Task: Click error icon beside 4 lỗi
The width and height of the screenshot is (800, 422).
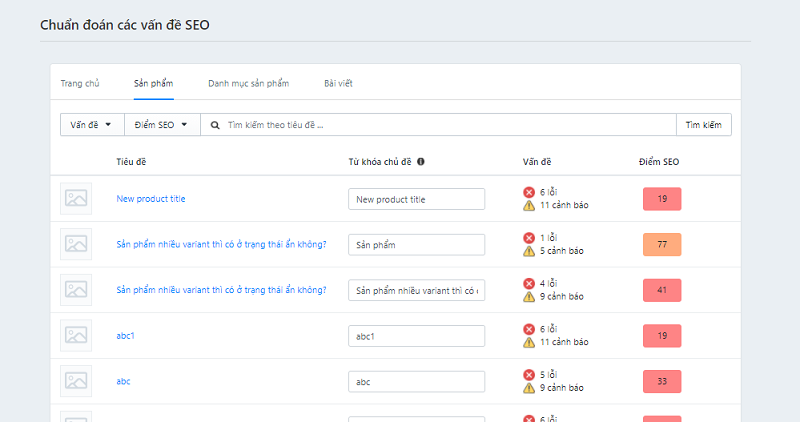Action: point(529,284)
